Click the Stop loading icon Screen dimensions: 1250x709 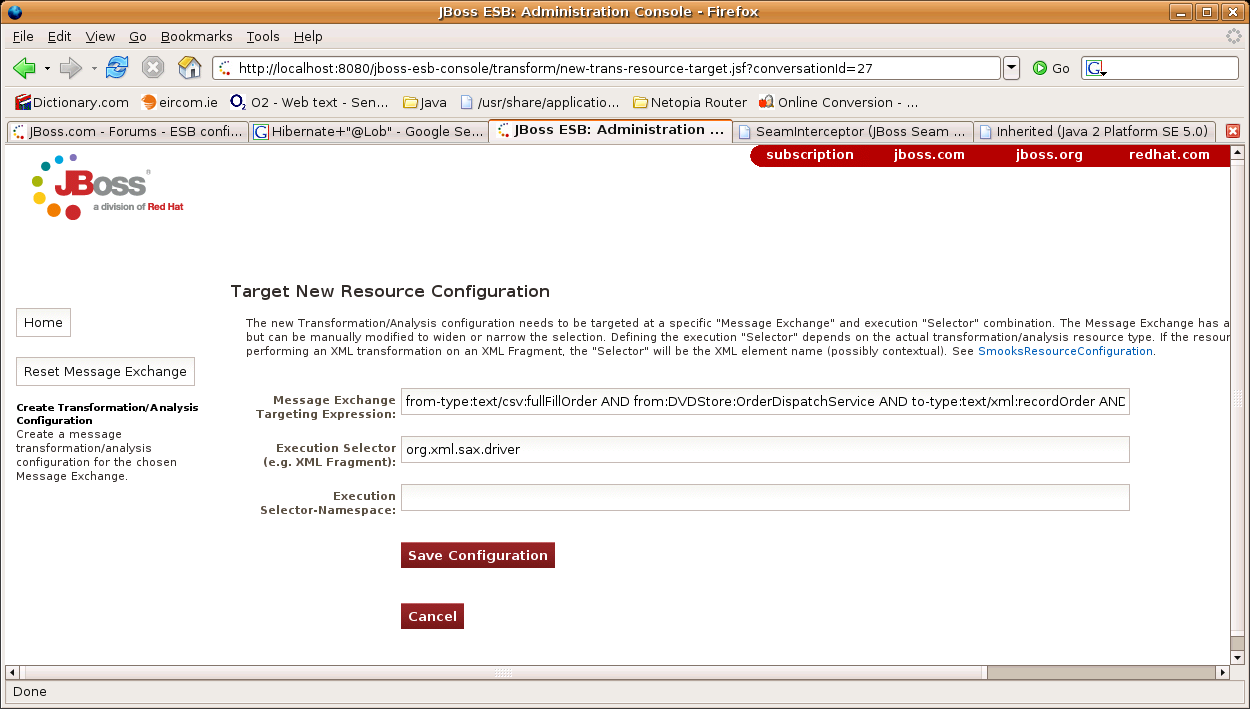pos(153,68)
